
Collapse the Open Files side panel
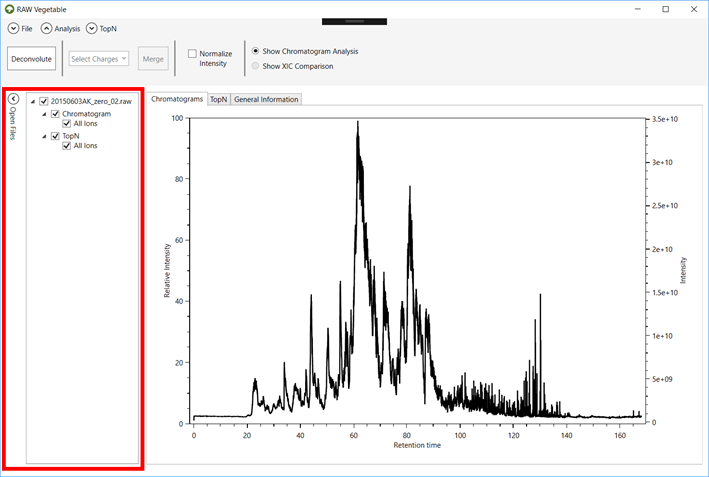[x=14, y=98]
